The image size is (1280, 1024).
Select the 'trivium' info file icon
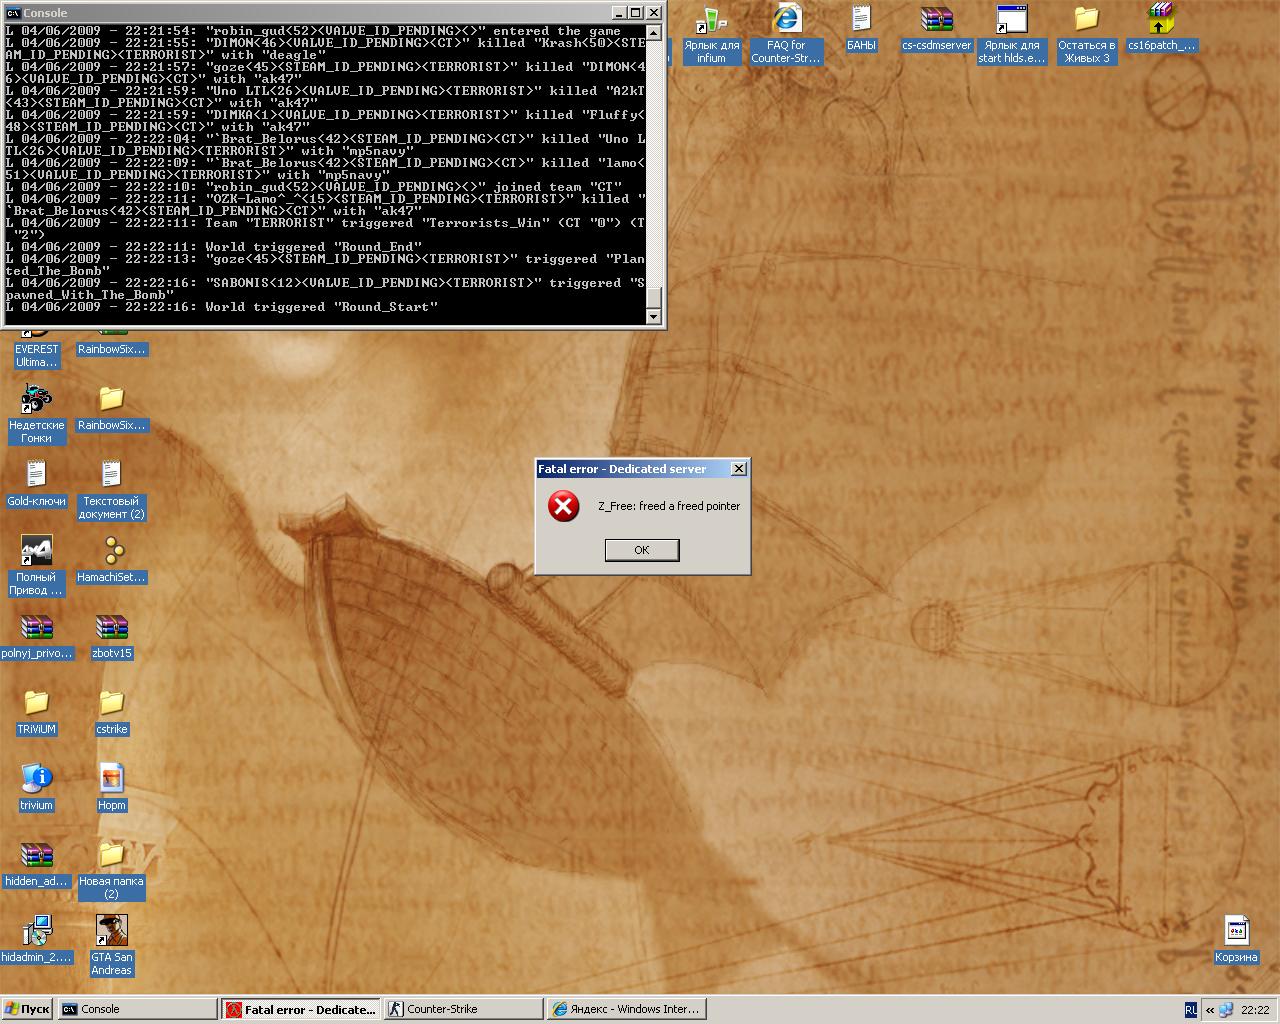point(37,788)
